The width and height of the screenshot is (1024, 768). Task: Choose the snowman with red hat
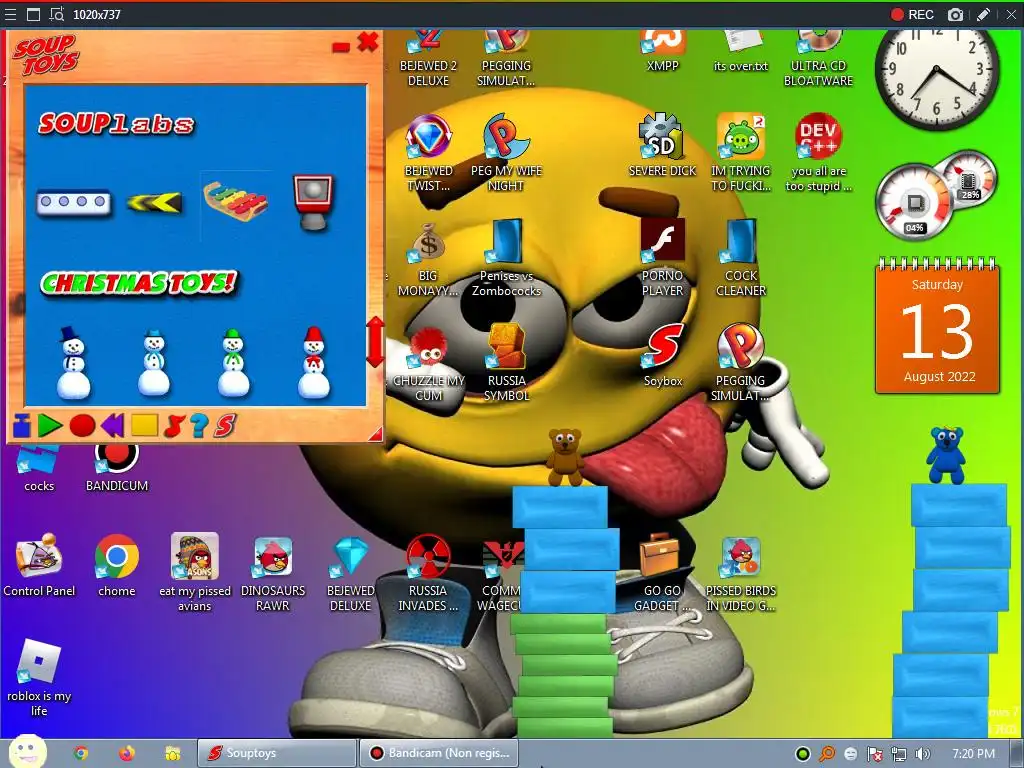(x=313, y=362)
